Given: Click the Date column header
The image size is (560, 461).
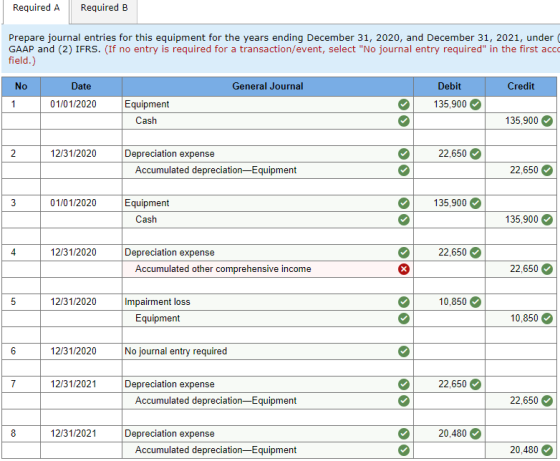Looking at the screenshot, I should tap(81, 86).
